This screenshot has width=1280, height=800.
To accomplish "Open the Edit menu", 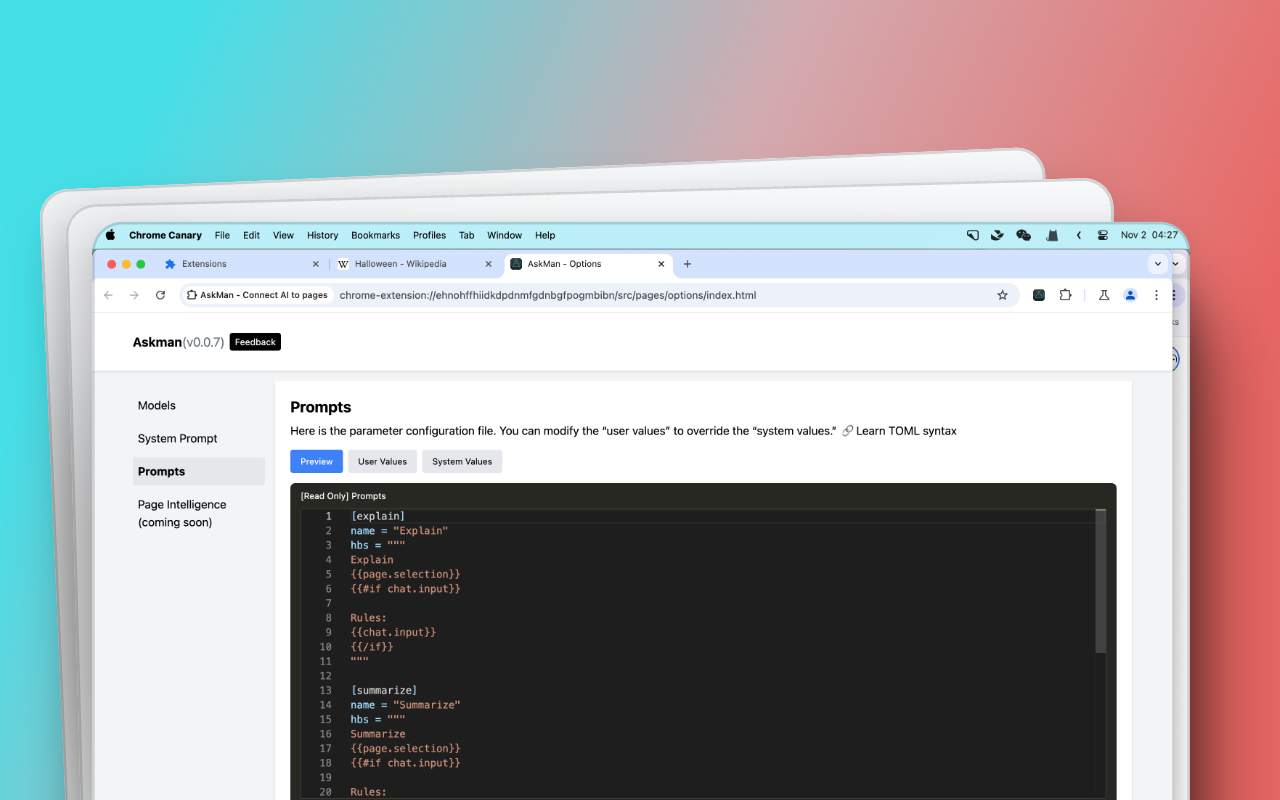I will (x=251, y=235).
